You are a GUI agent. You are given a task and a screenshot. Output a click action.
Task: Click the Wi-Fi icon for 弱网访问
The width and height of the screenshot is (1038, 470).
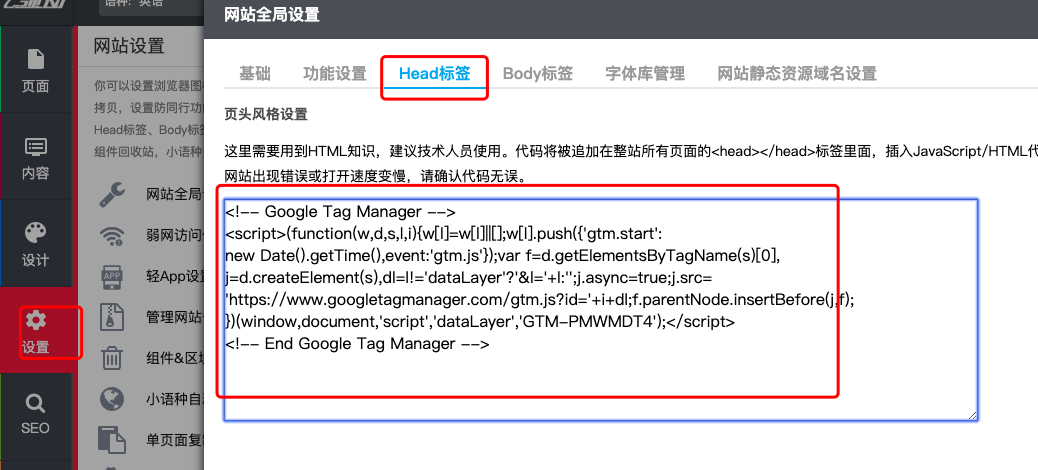(113, 236)
